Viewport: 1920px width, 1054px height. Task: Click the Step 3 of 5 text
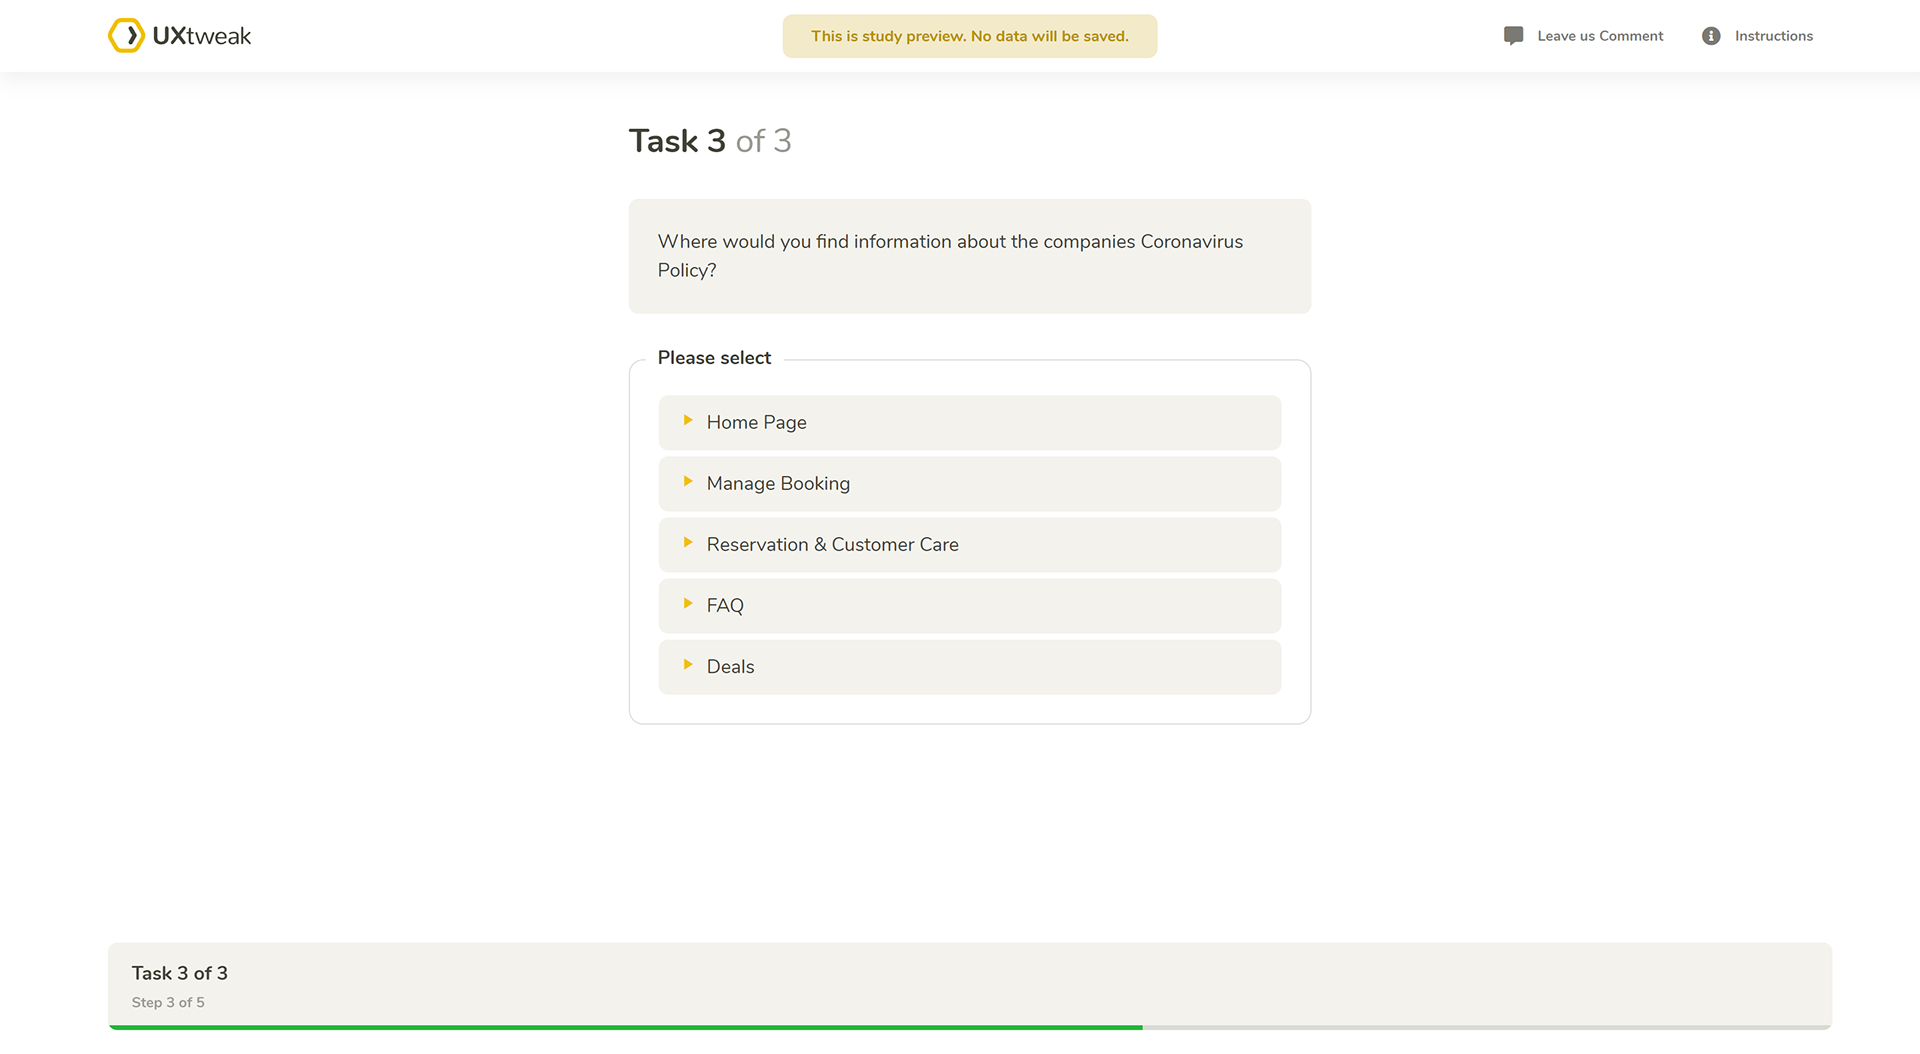[168, 1002]
